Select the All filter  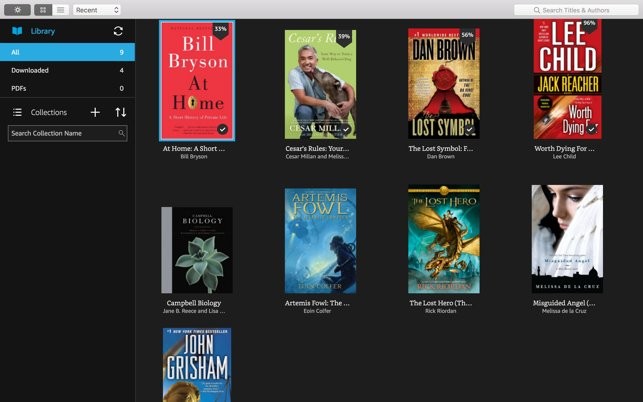[x=67, y=52]
